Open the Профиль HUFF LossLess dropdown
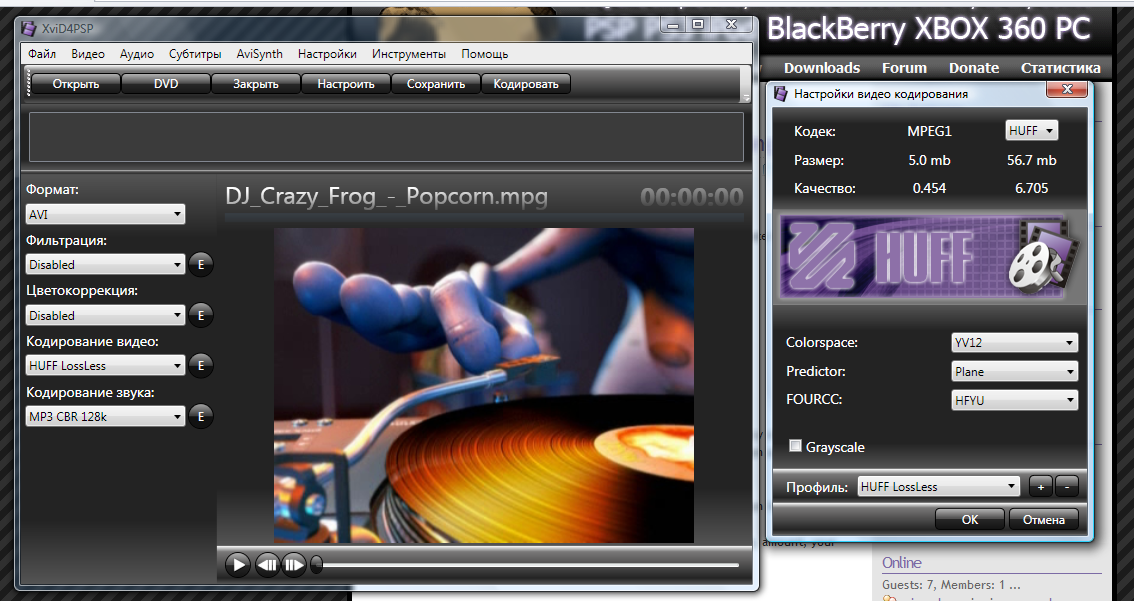This screenshot has height=601, width=1134. click(939, 487)
